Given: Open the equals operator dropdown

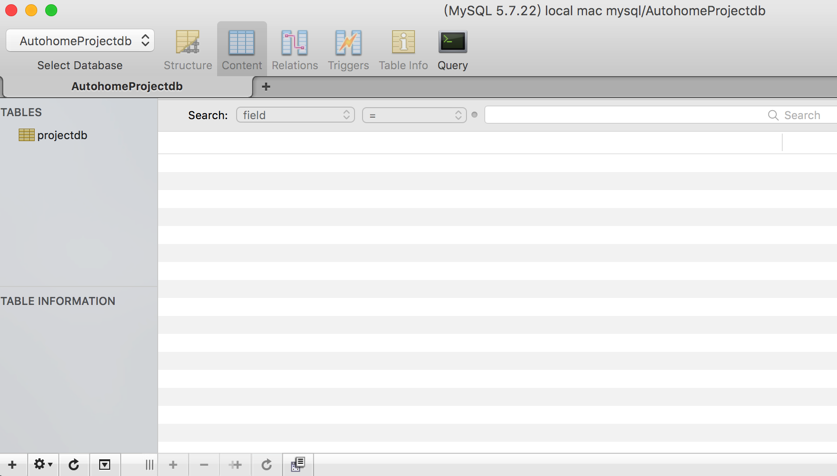Looking at the screenshot, I should click(414, 115).
